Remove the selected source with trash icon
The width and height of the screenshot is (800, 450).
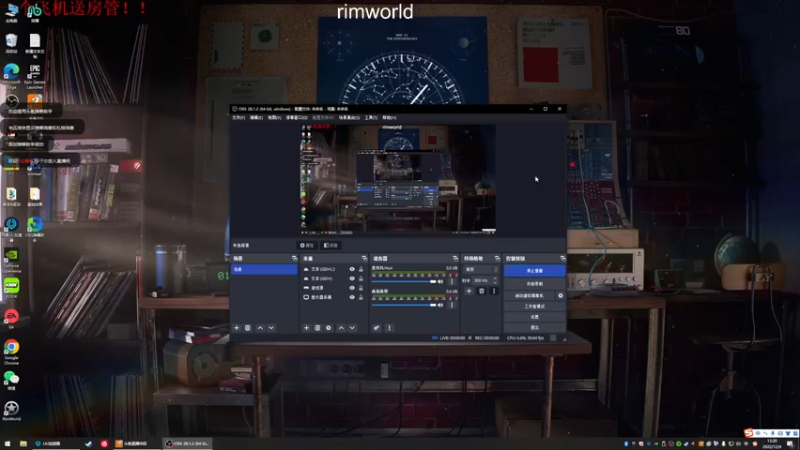(317, 328)
